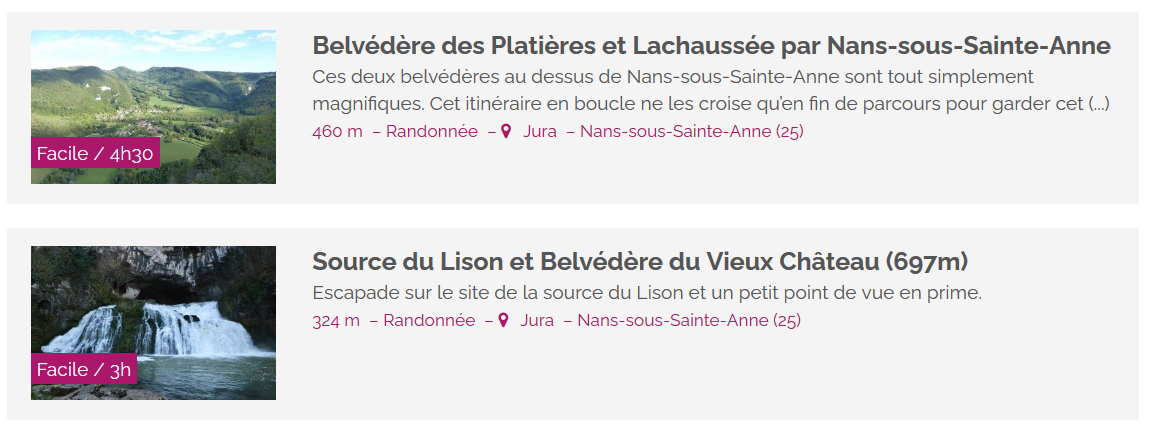The image size is (1154, 434).
Task: Open Nans-sous-Sainte-Anne (25) in second card
Action: pyautogui.click(x=689, y=321)
